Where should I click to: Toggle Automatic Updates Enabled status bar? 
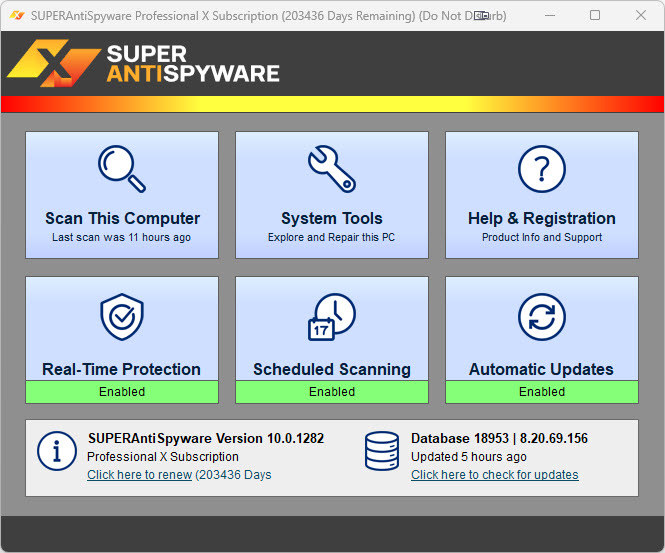coord(541,392)
